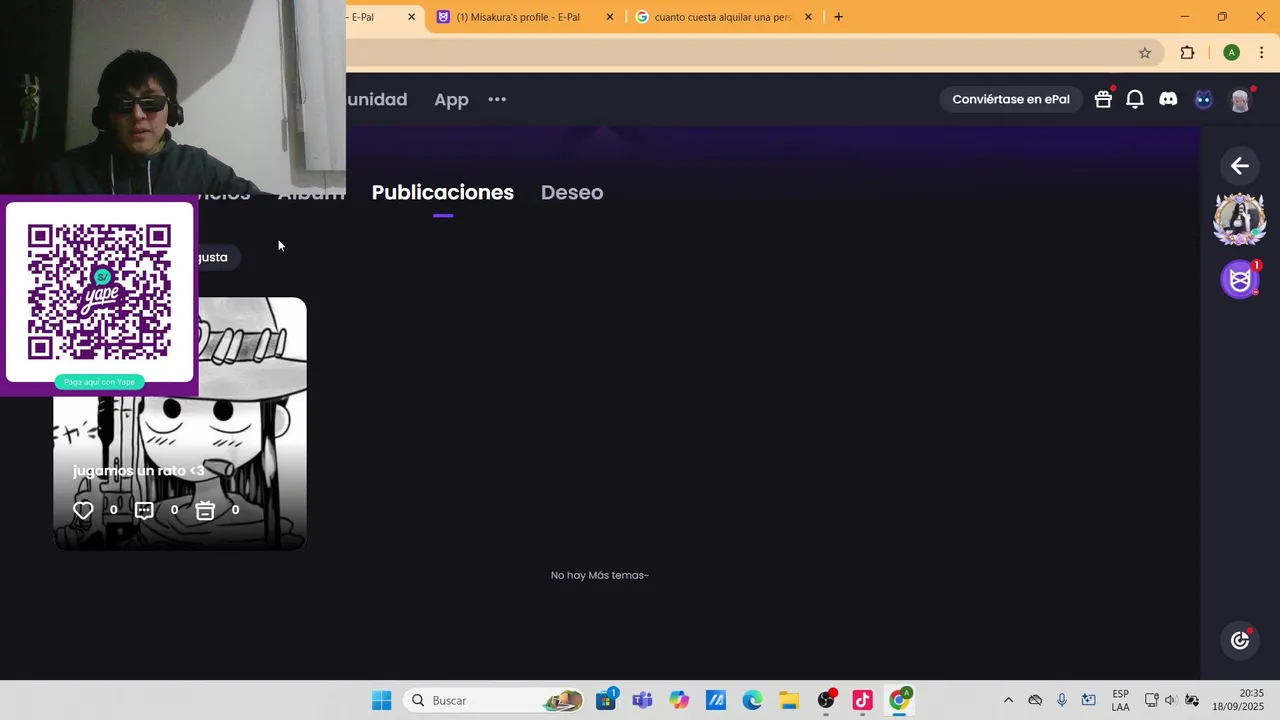Like the 'jugamos un rato' post
The image size is (1280, 720).
[x=83, y=510]
